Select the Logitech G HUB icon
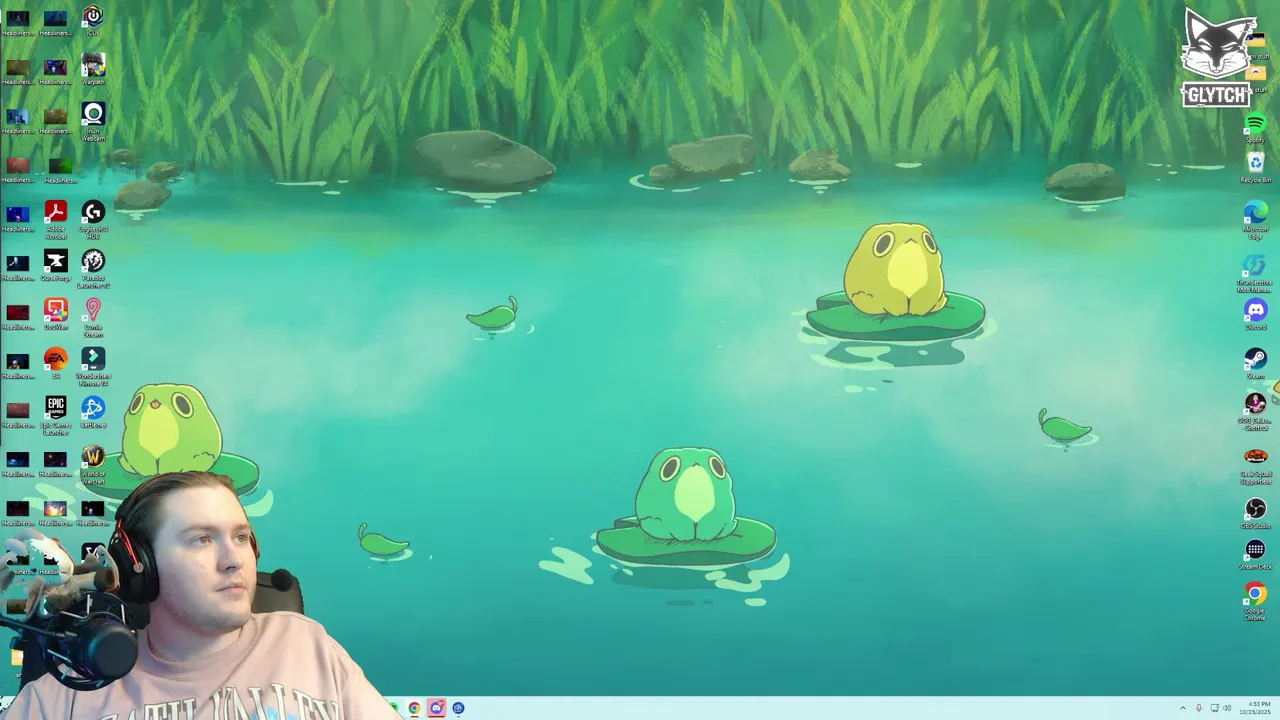 point(93,219)
